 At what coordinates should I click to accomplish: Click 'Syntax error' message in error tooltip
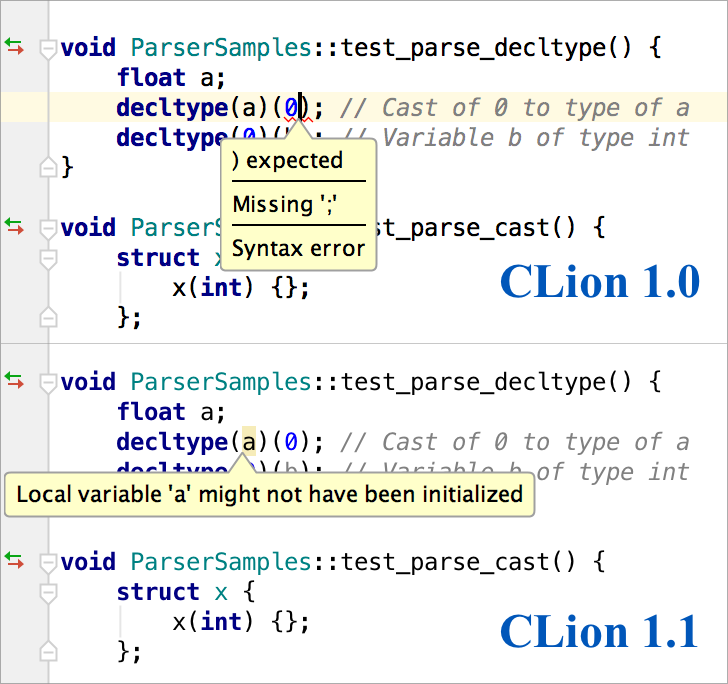[x=299, y=248]
